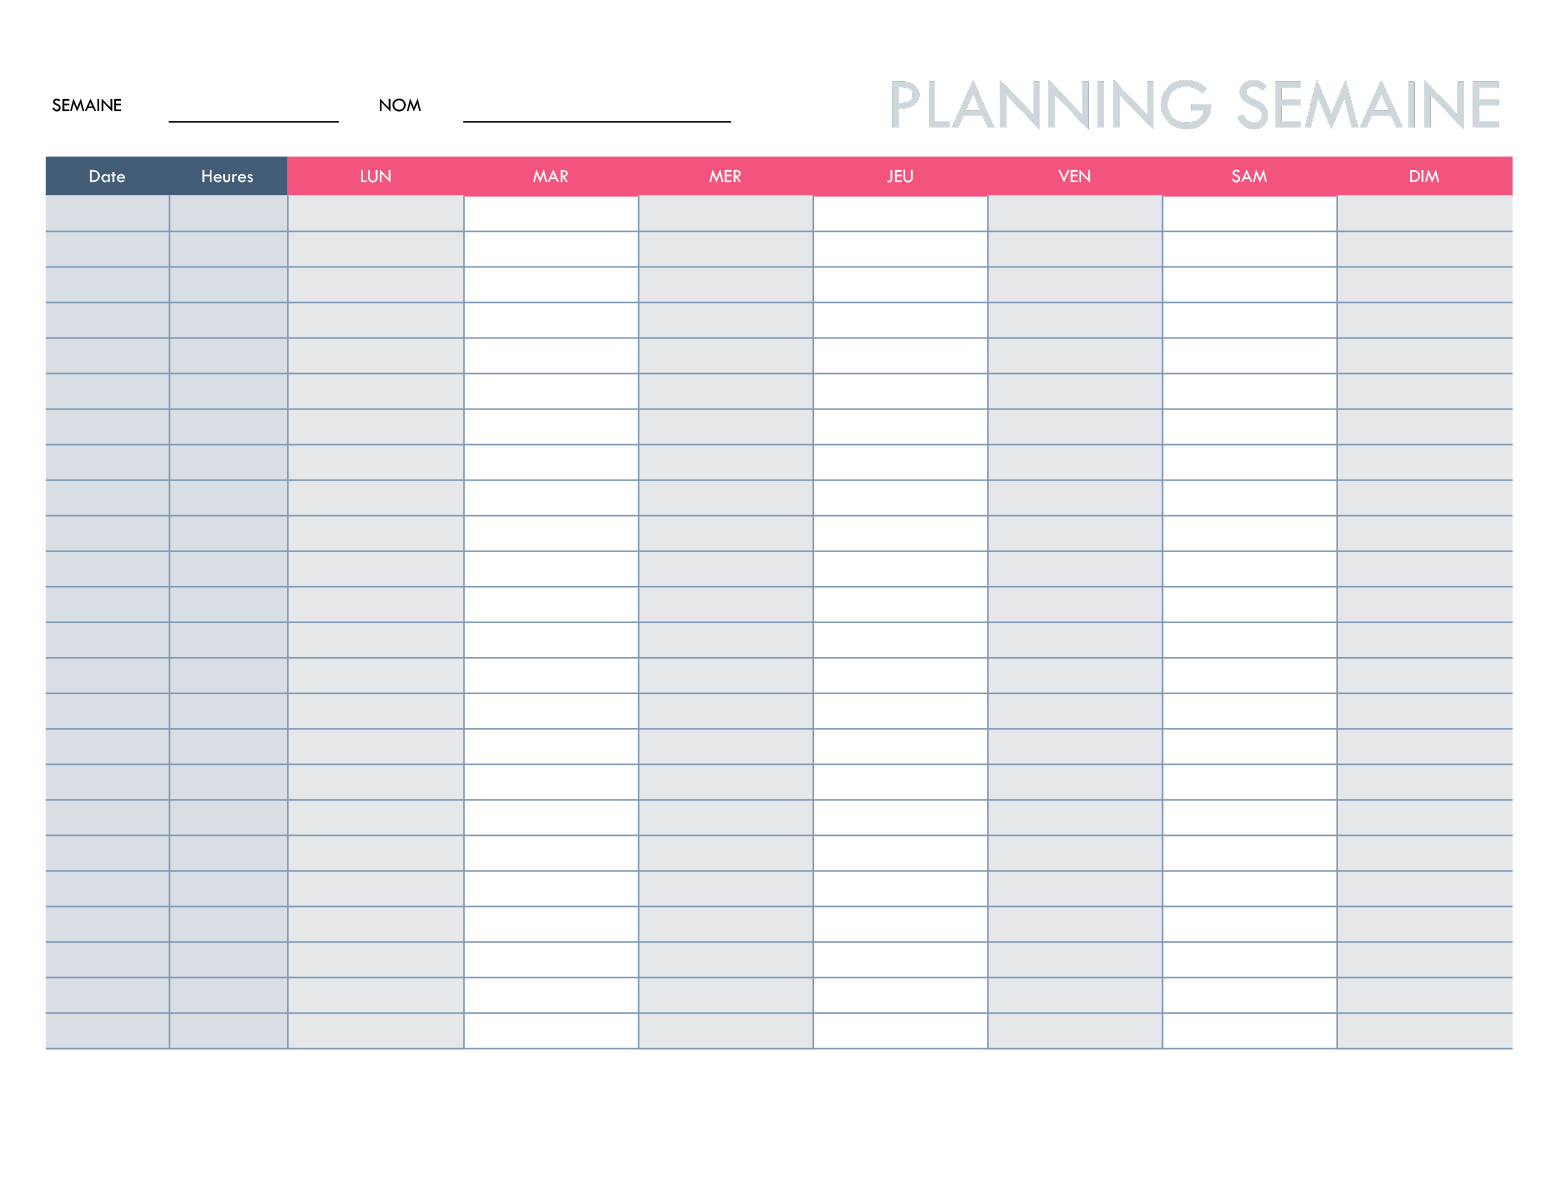
Task: Click the last row cell under DIM
Action: 1424,1031
